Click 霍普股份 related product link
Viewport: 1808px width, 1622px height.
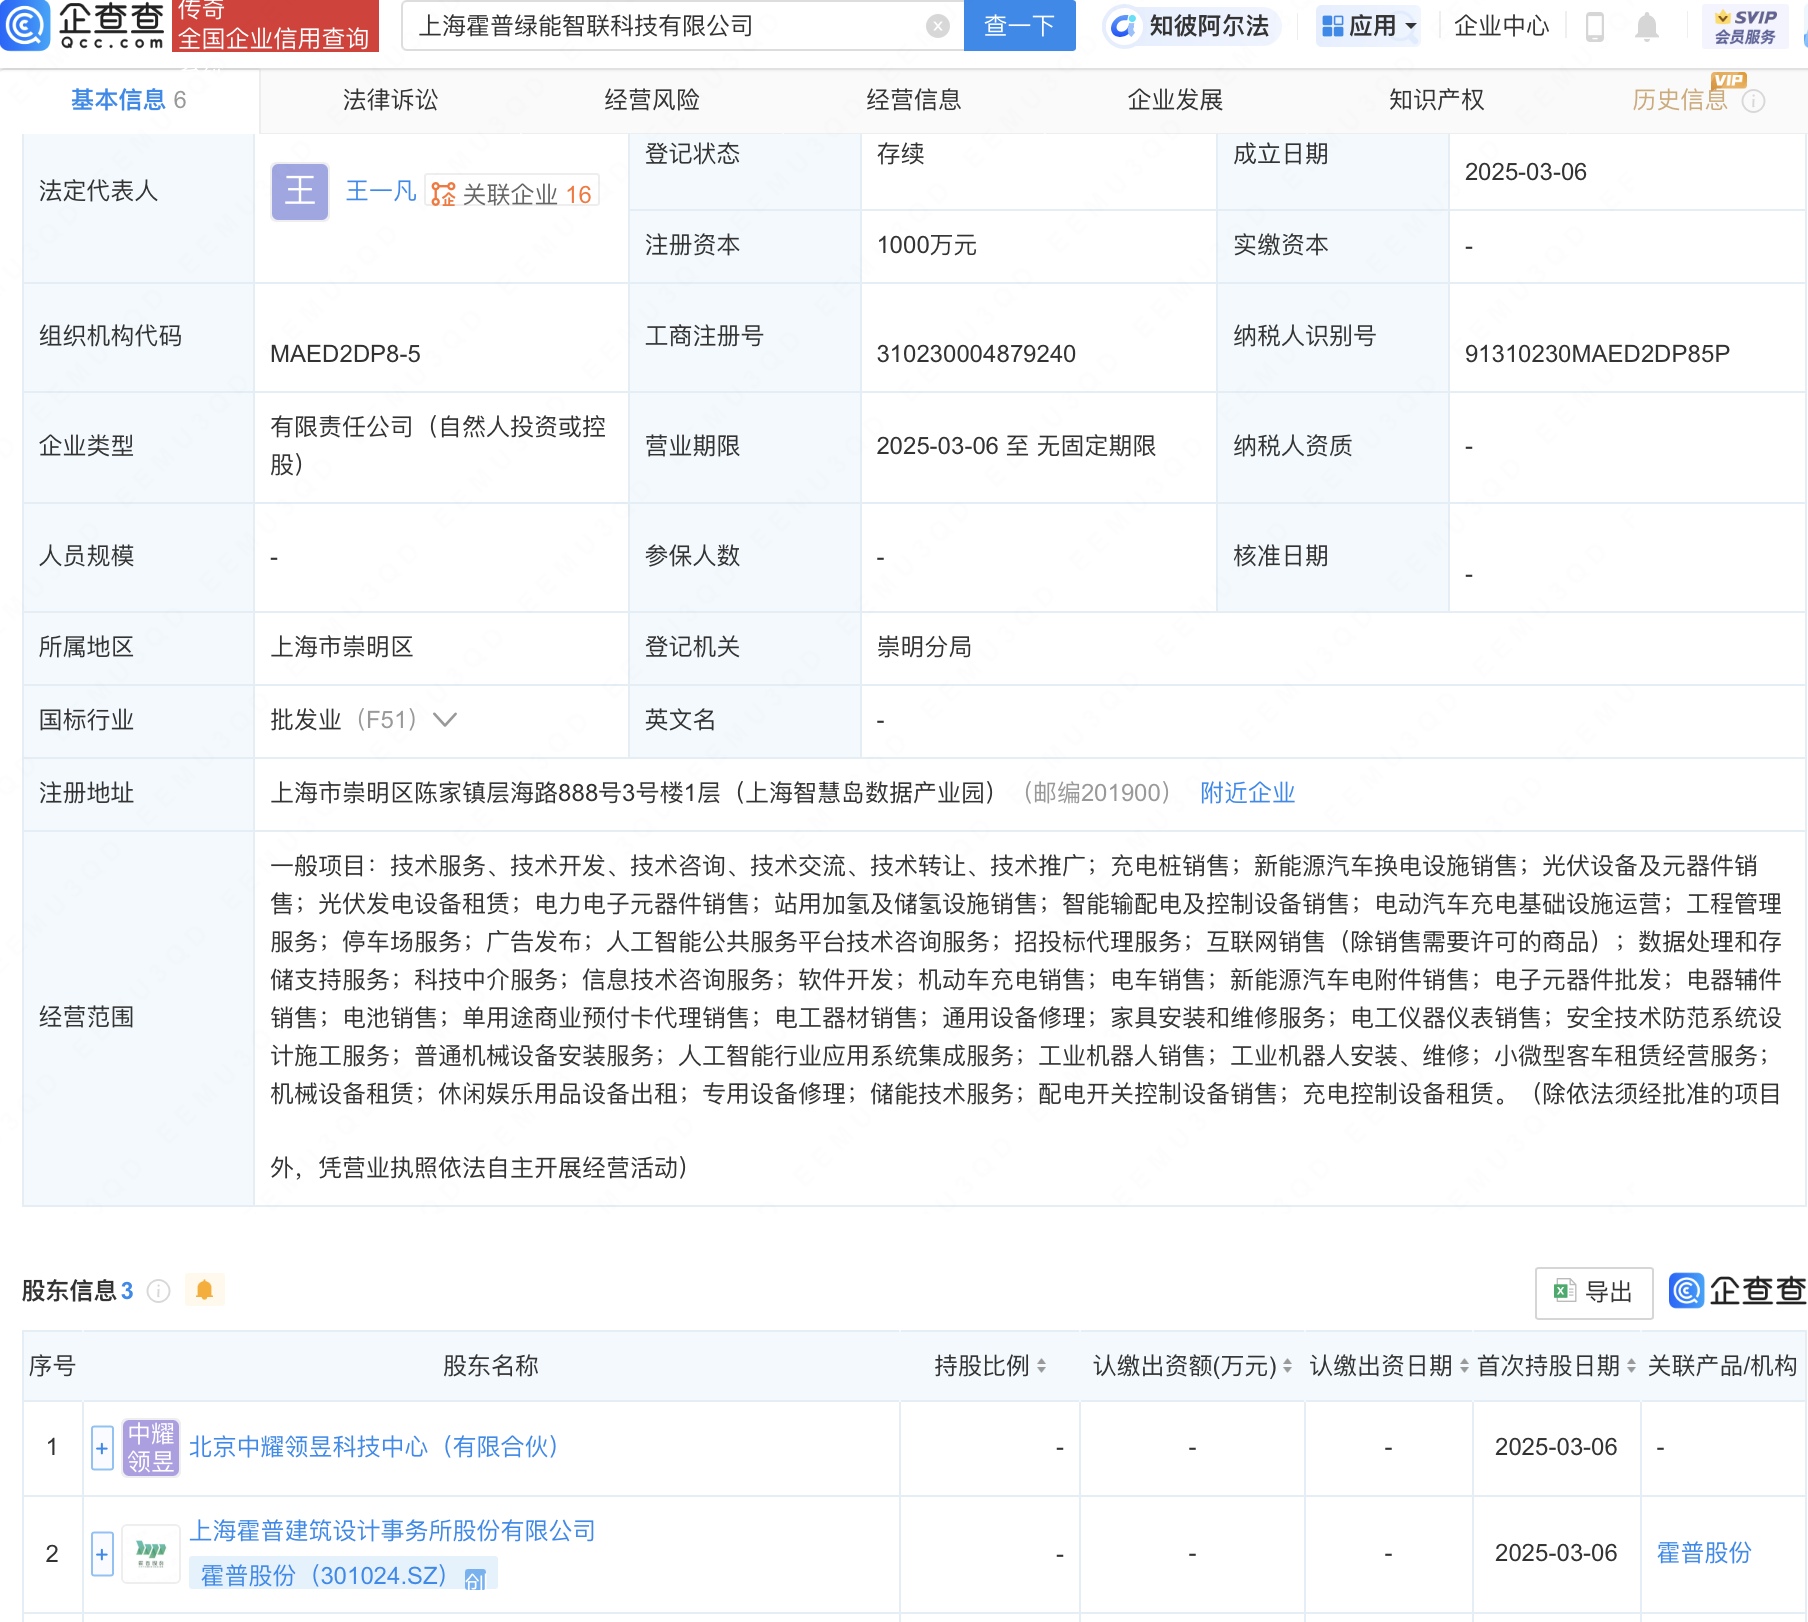click(x=1704, y=1553)
